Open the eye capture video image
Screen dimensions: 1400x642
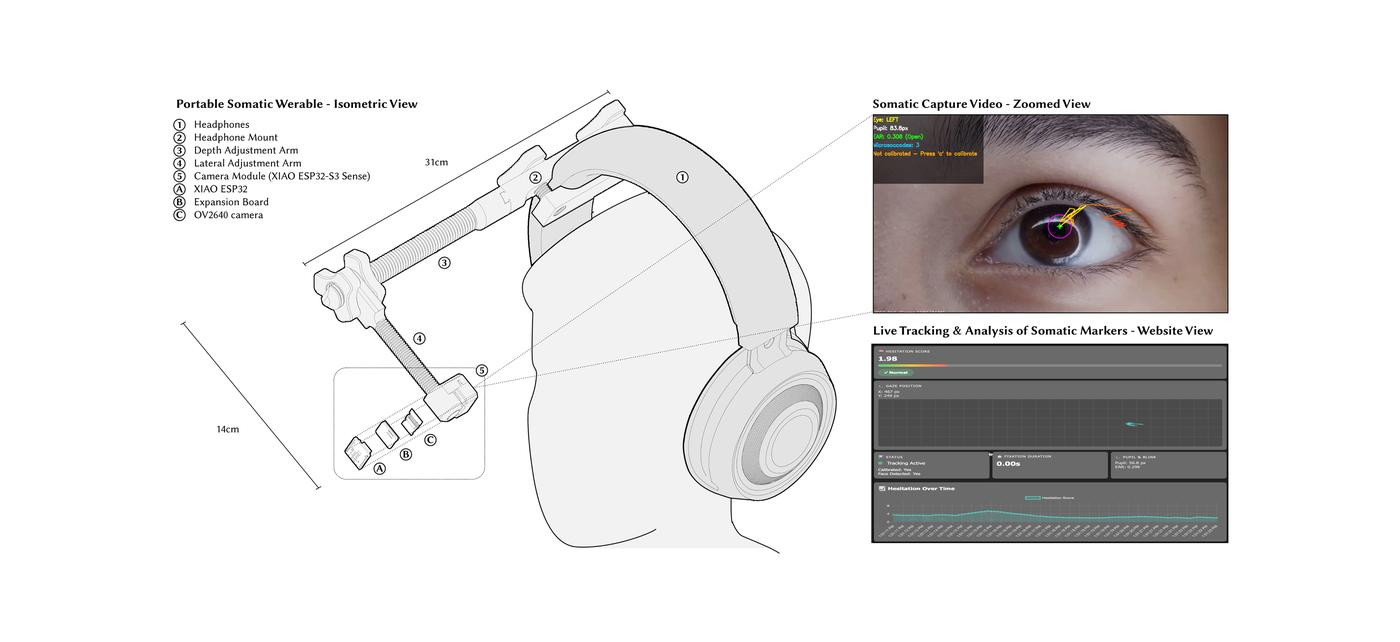(x=1050, y=214)
